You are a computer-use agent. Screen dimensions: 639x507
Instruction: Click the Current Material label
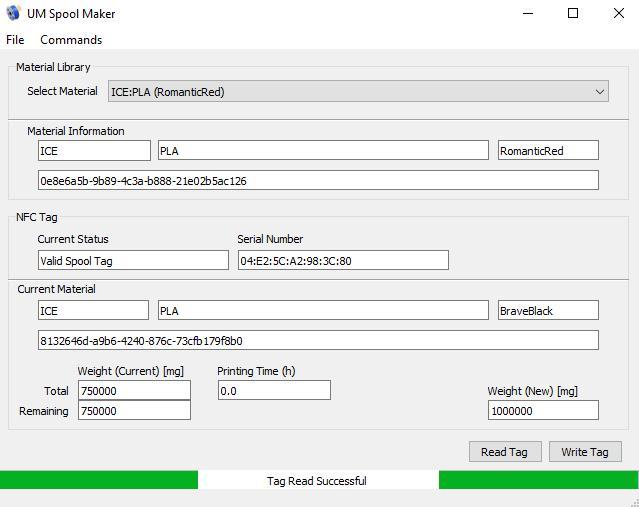point(56,289)
